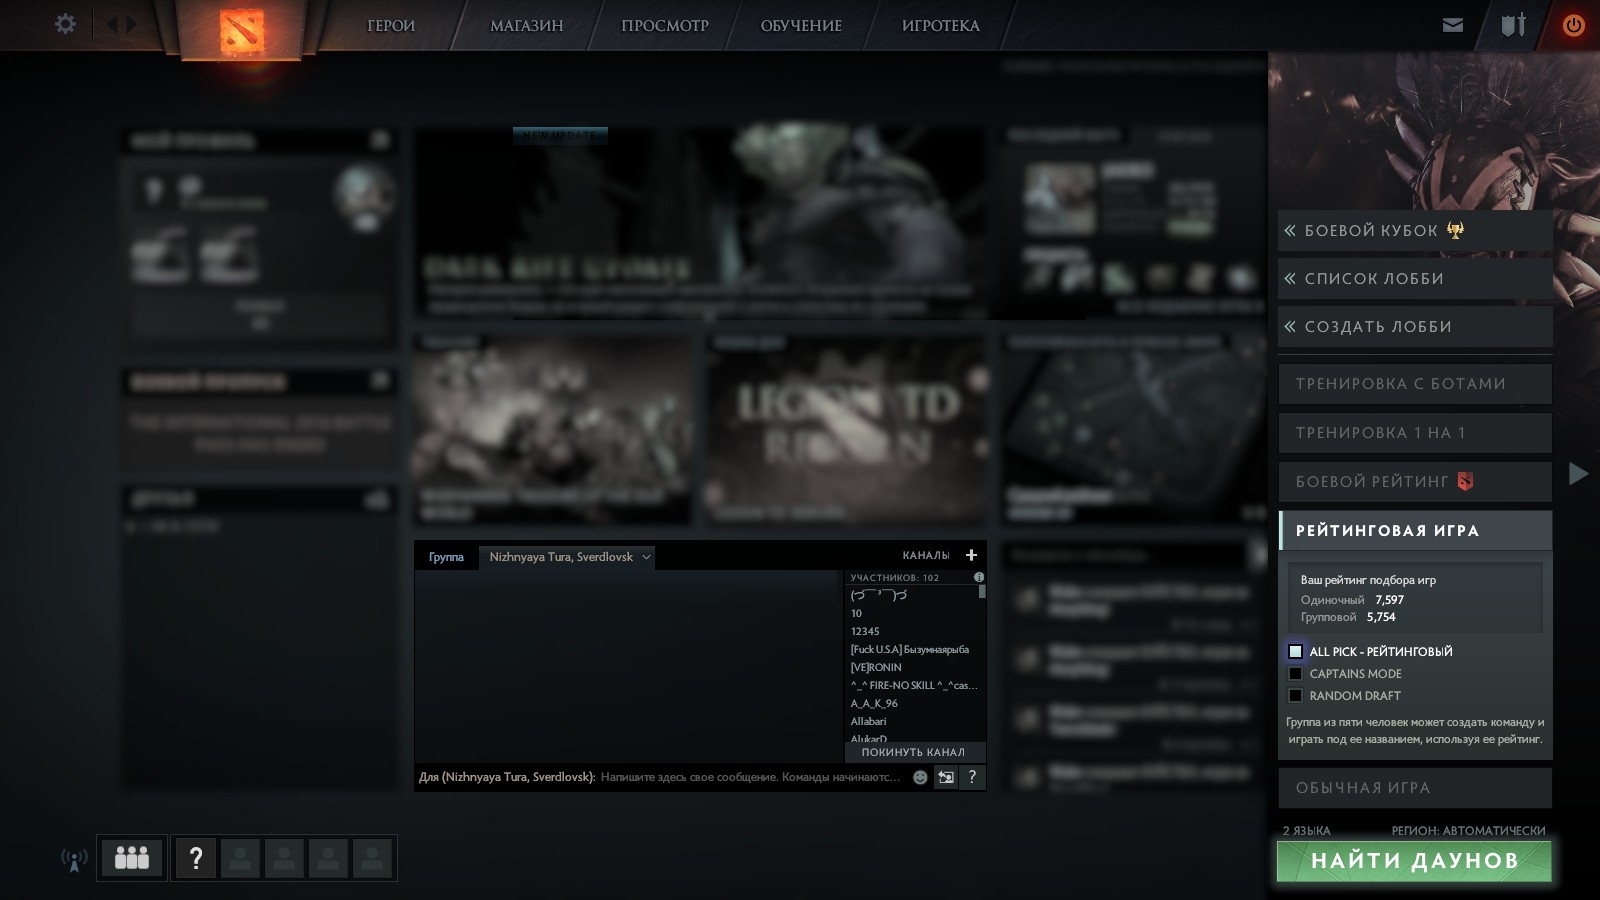The height and width of the screenshot is (900, 1600).
Task: Click the question mark party slot
Action: 196,858
